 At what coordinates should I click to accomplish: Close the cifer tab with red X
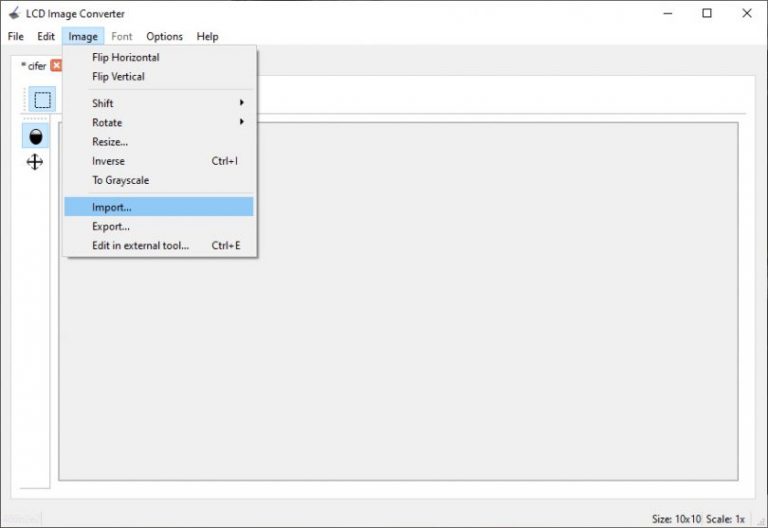coord(56,66)
